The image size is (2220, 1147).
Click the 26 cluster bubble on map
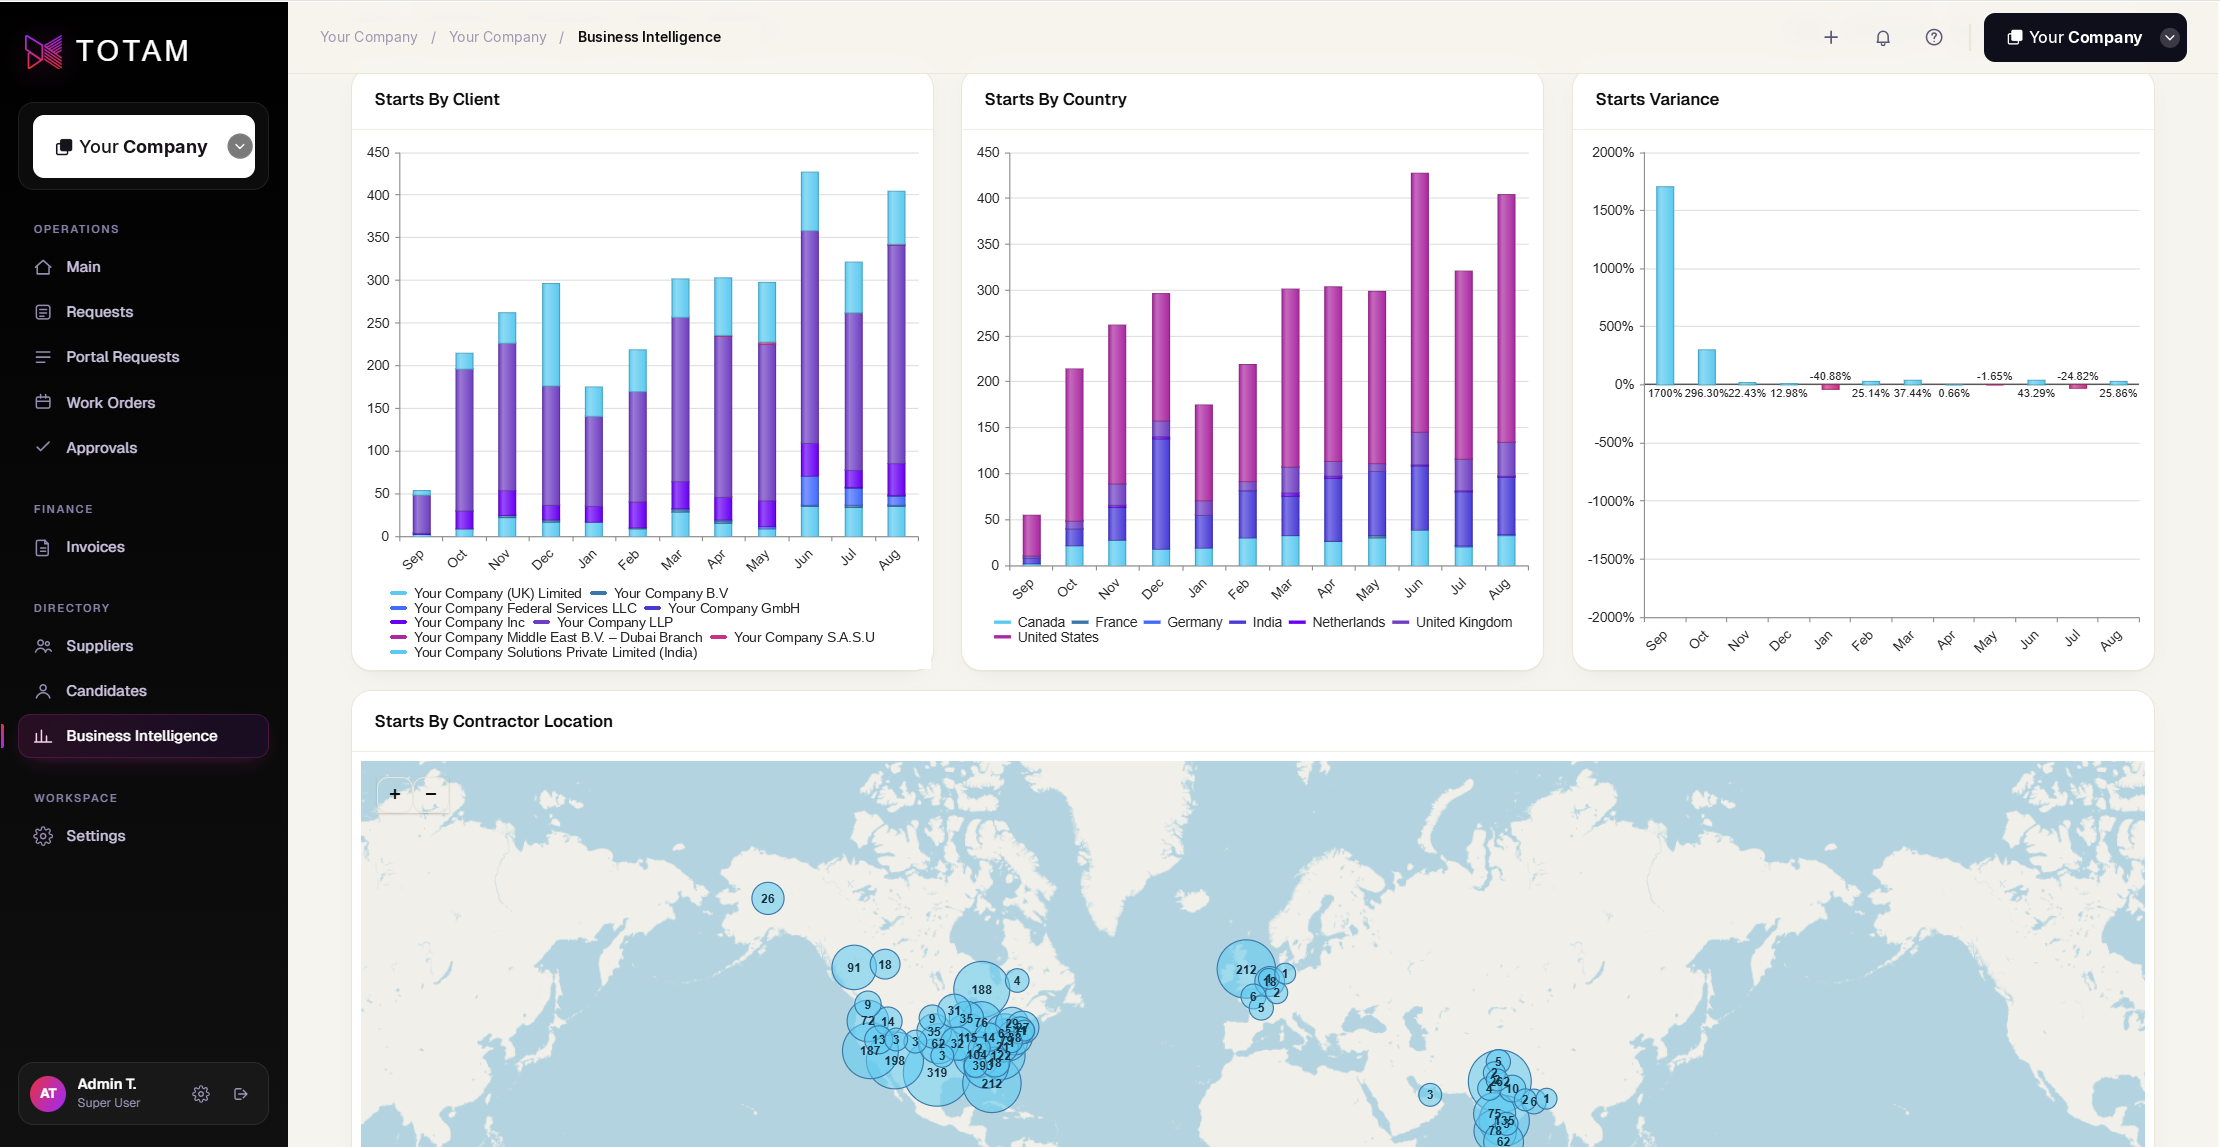pyautogui.click(x=768, y=898)
